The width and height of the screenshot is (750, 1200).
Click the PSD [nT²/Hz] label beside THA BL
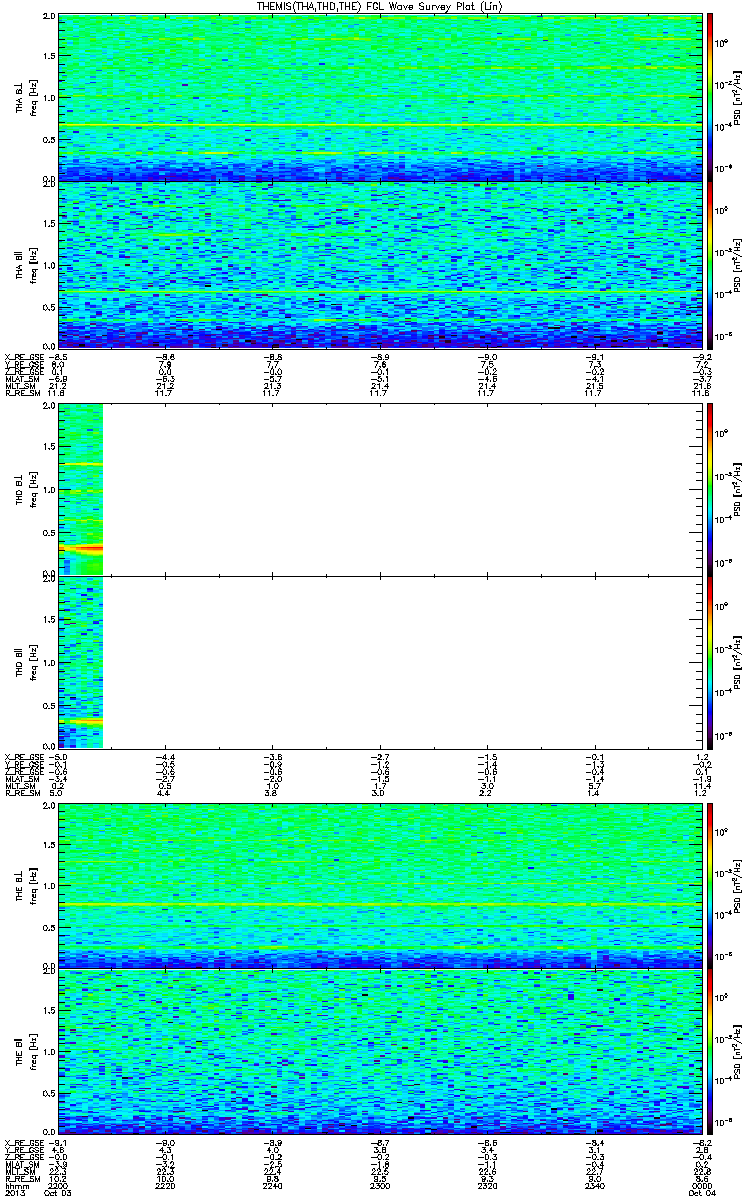pyautogui.click(x=736, y=98)
